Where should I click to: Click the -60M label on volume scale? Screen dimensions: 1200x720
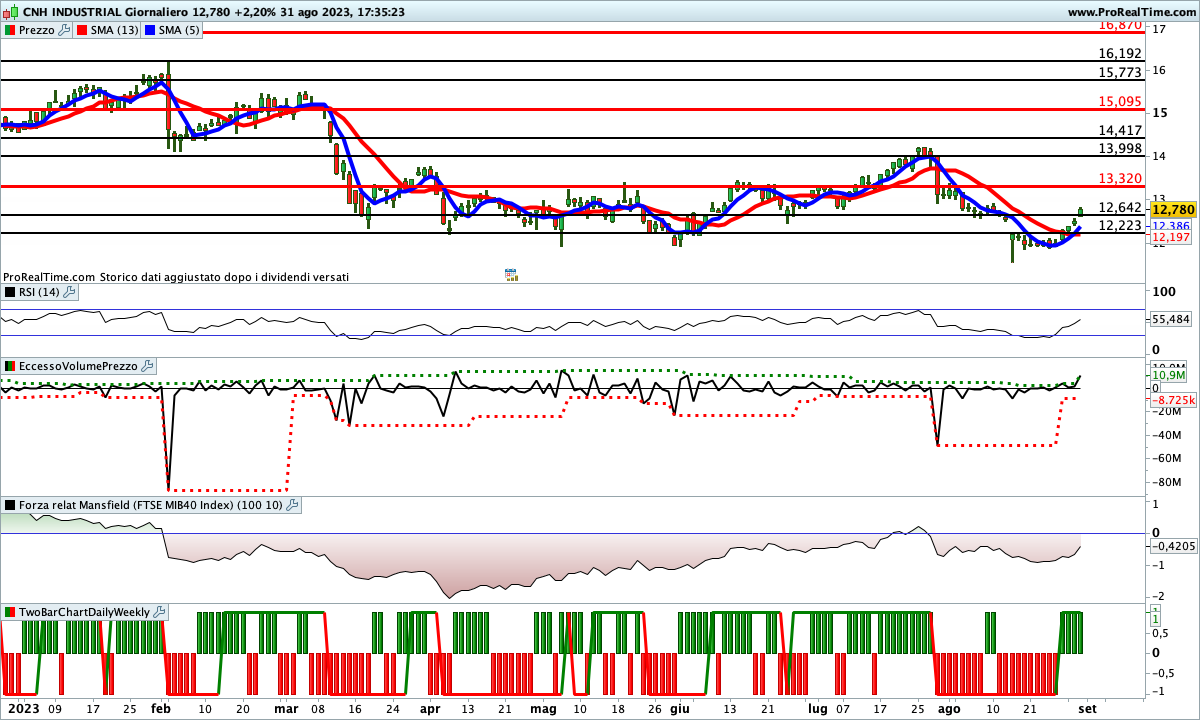[1168, 458]
